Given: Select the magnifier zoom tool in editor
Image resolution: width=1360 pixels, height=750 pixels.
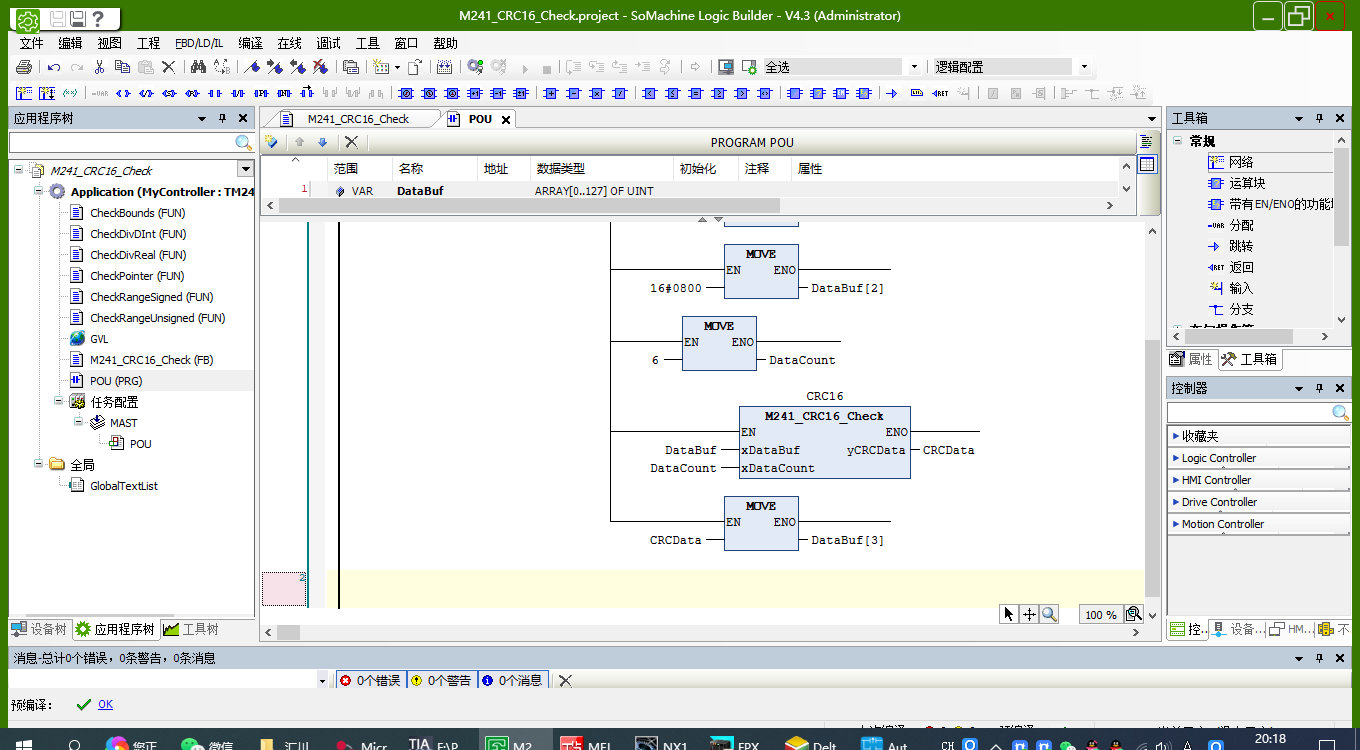Looking at the screenshot, I should tap(1049, 614).
